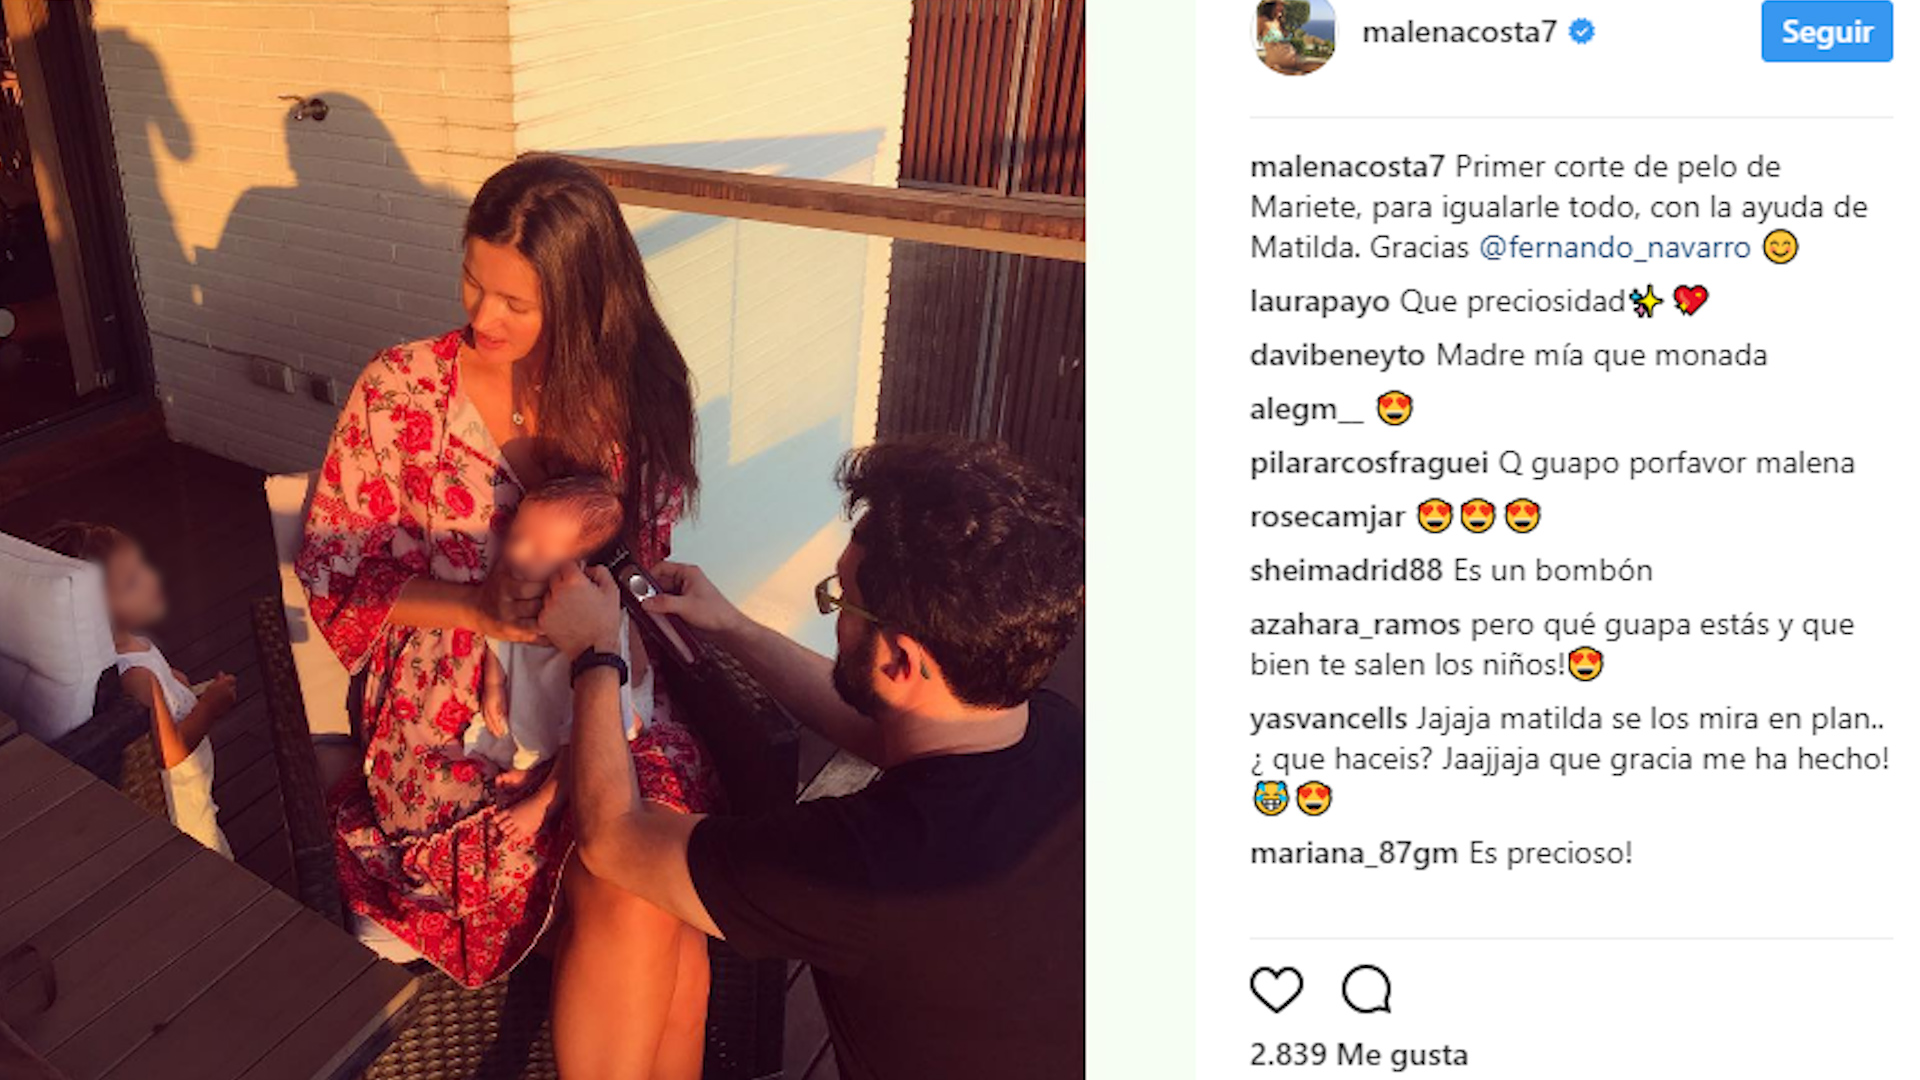Screen dimensions: 1920x1080
Task: Open pilararcosfraguei commenter profile
Action: coord(1369,463)
